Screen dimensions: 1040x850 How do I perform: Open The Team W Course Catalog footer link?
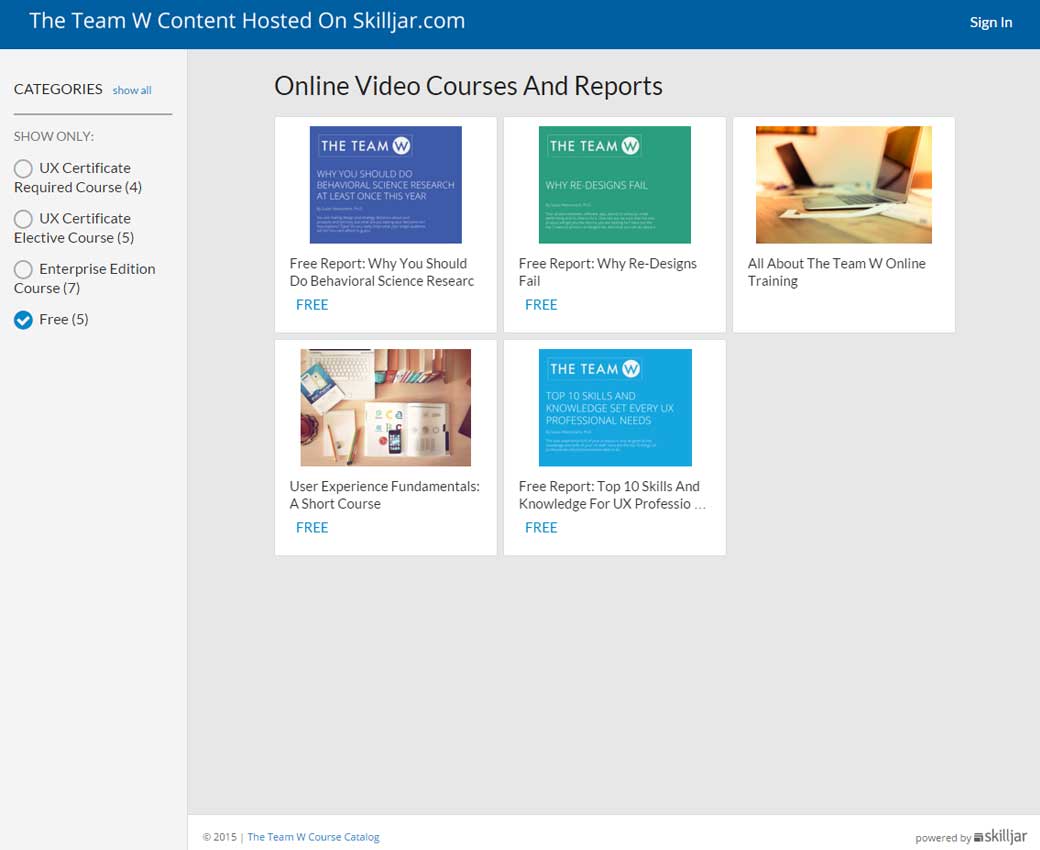pos(313,837)
